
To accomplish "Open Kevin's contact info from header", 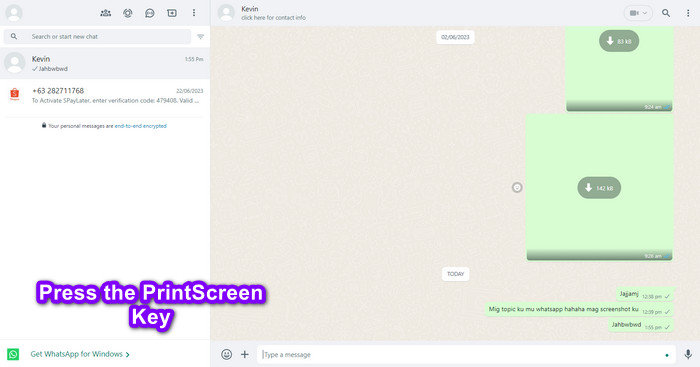I will [x=273, y=13].
